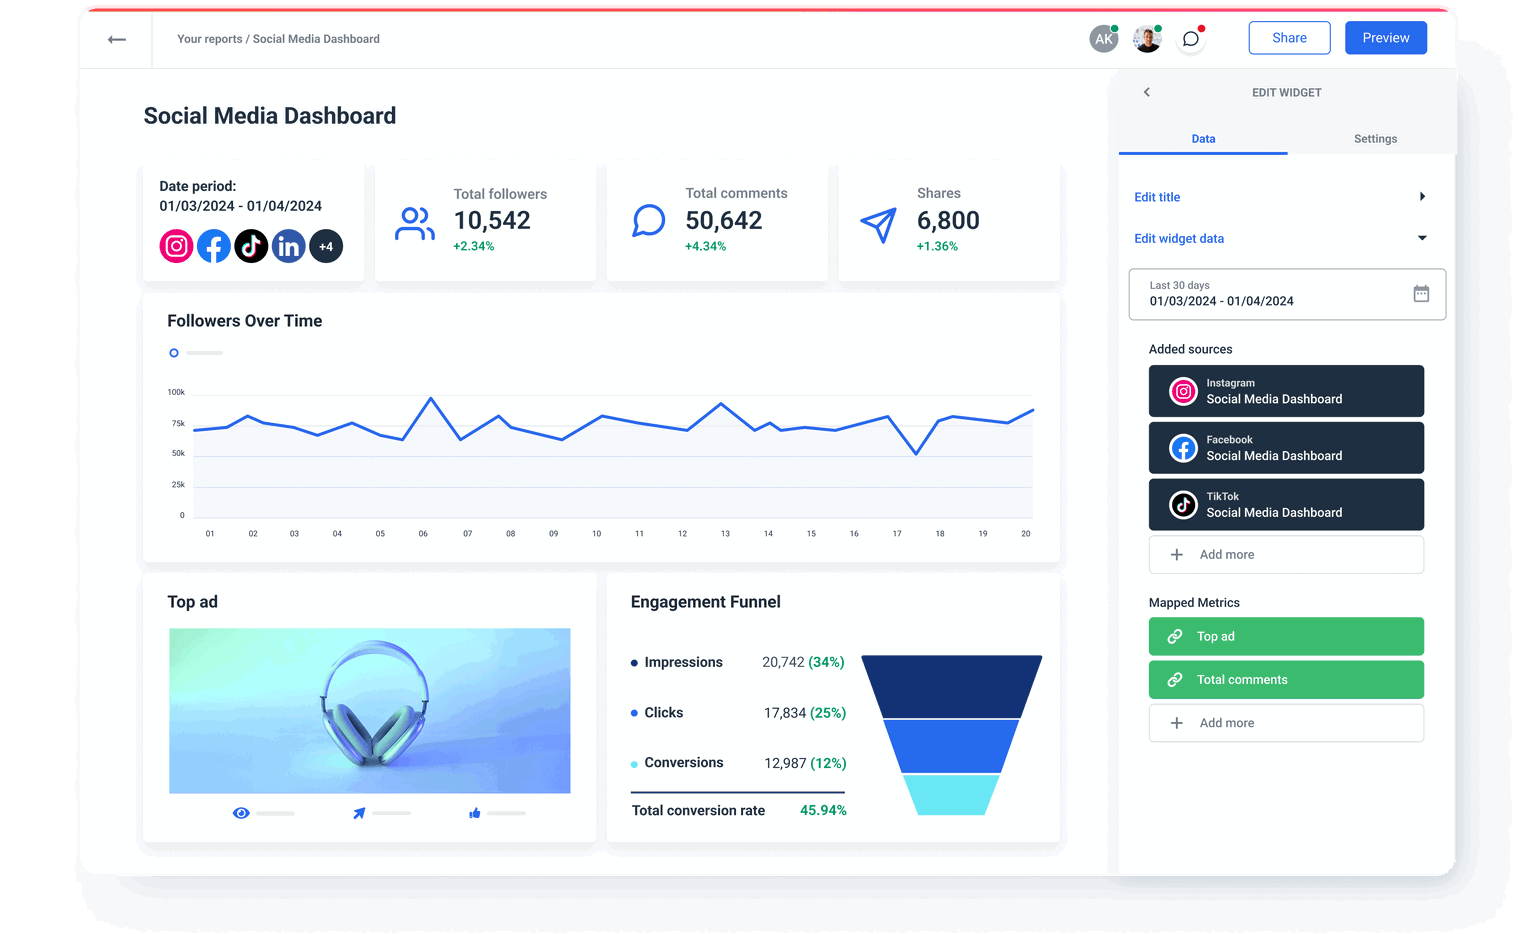Select the Instagram icon under Date period

tap(176, 246)
